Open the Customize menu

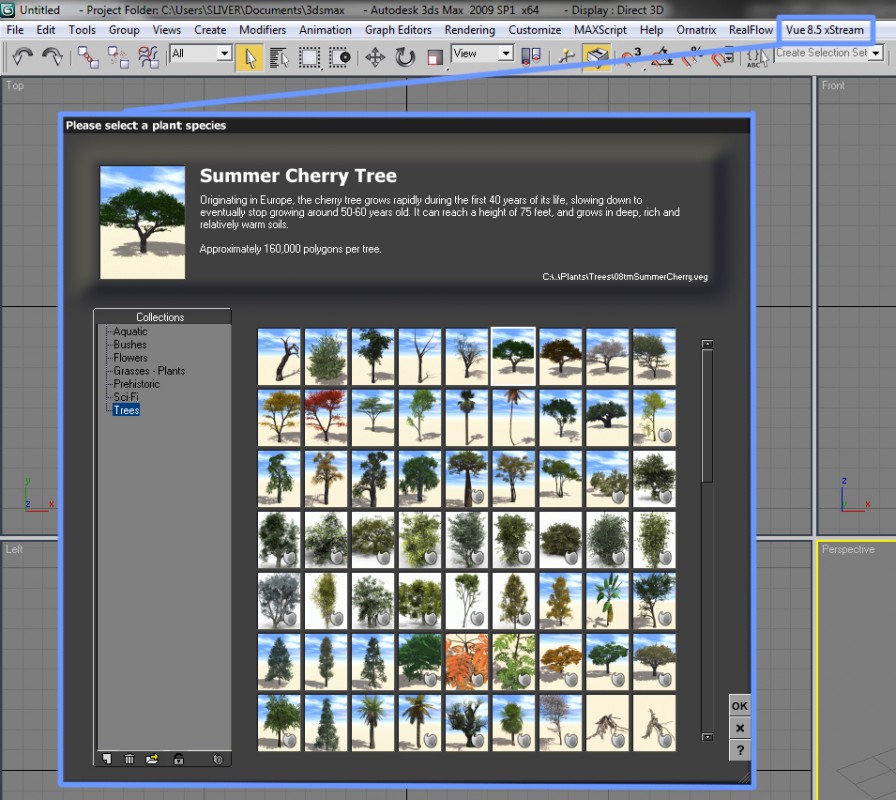click(x=535, y=30)
